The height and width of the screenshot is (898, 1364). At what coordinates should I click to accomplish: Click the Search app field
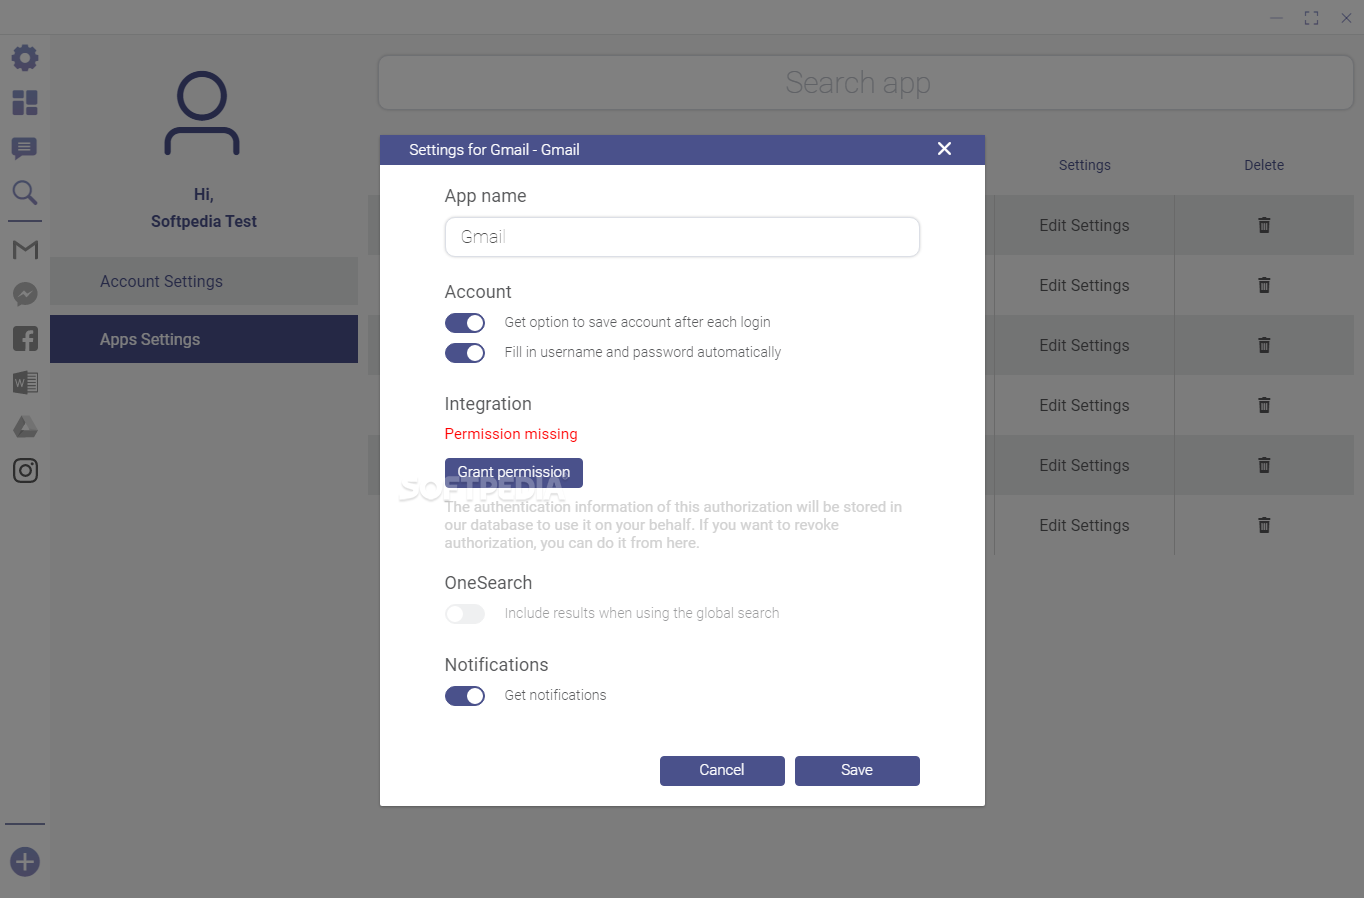pos(866,82)
